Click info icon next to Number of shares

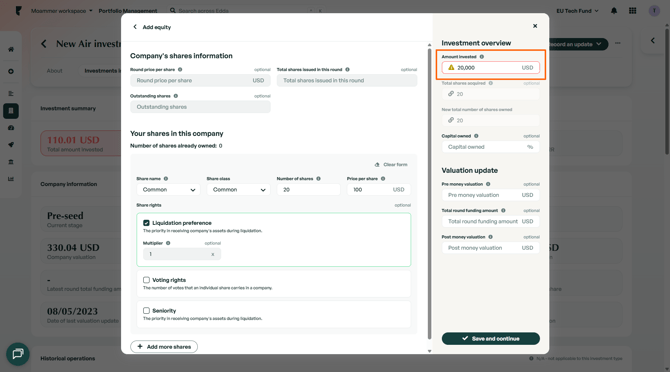pyautogui.click(x=318, y=179)
